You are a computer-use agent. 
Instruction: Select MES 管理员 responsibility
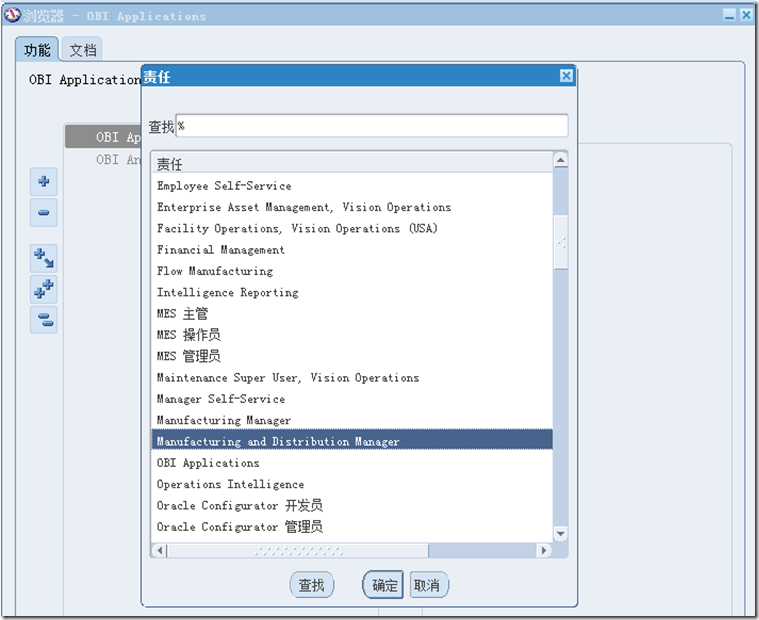(352, 356)
